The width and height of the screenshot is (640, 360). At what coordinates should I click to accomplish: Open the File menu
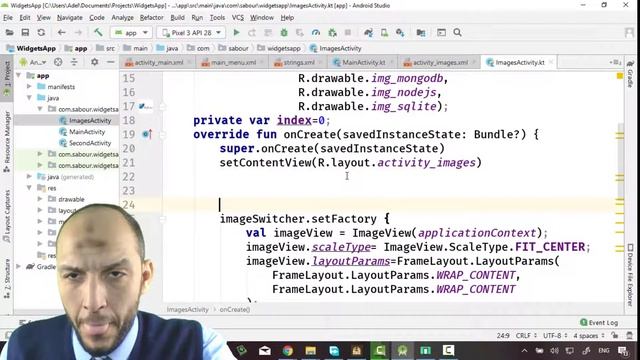click(x=8, y=18)
